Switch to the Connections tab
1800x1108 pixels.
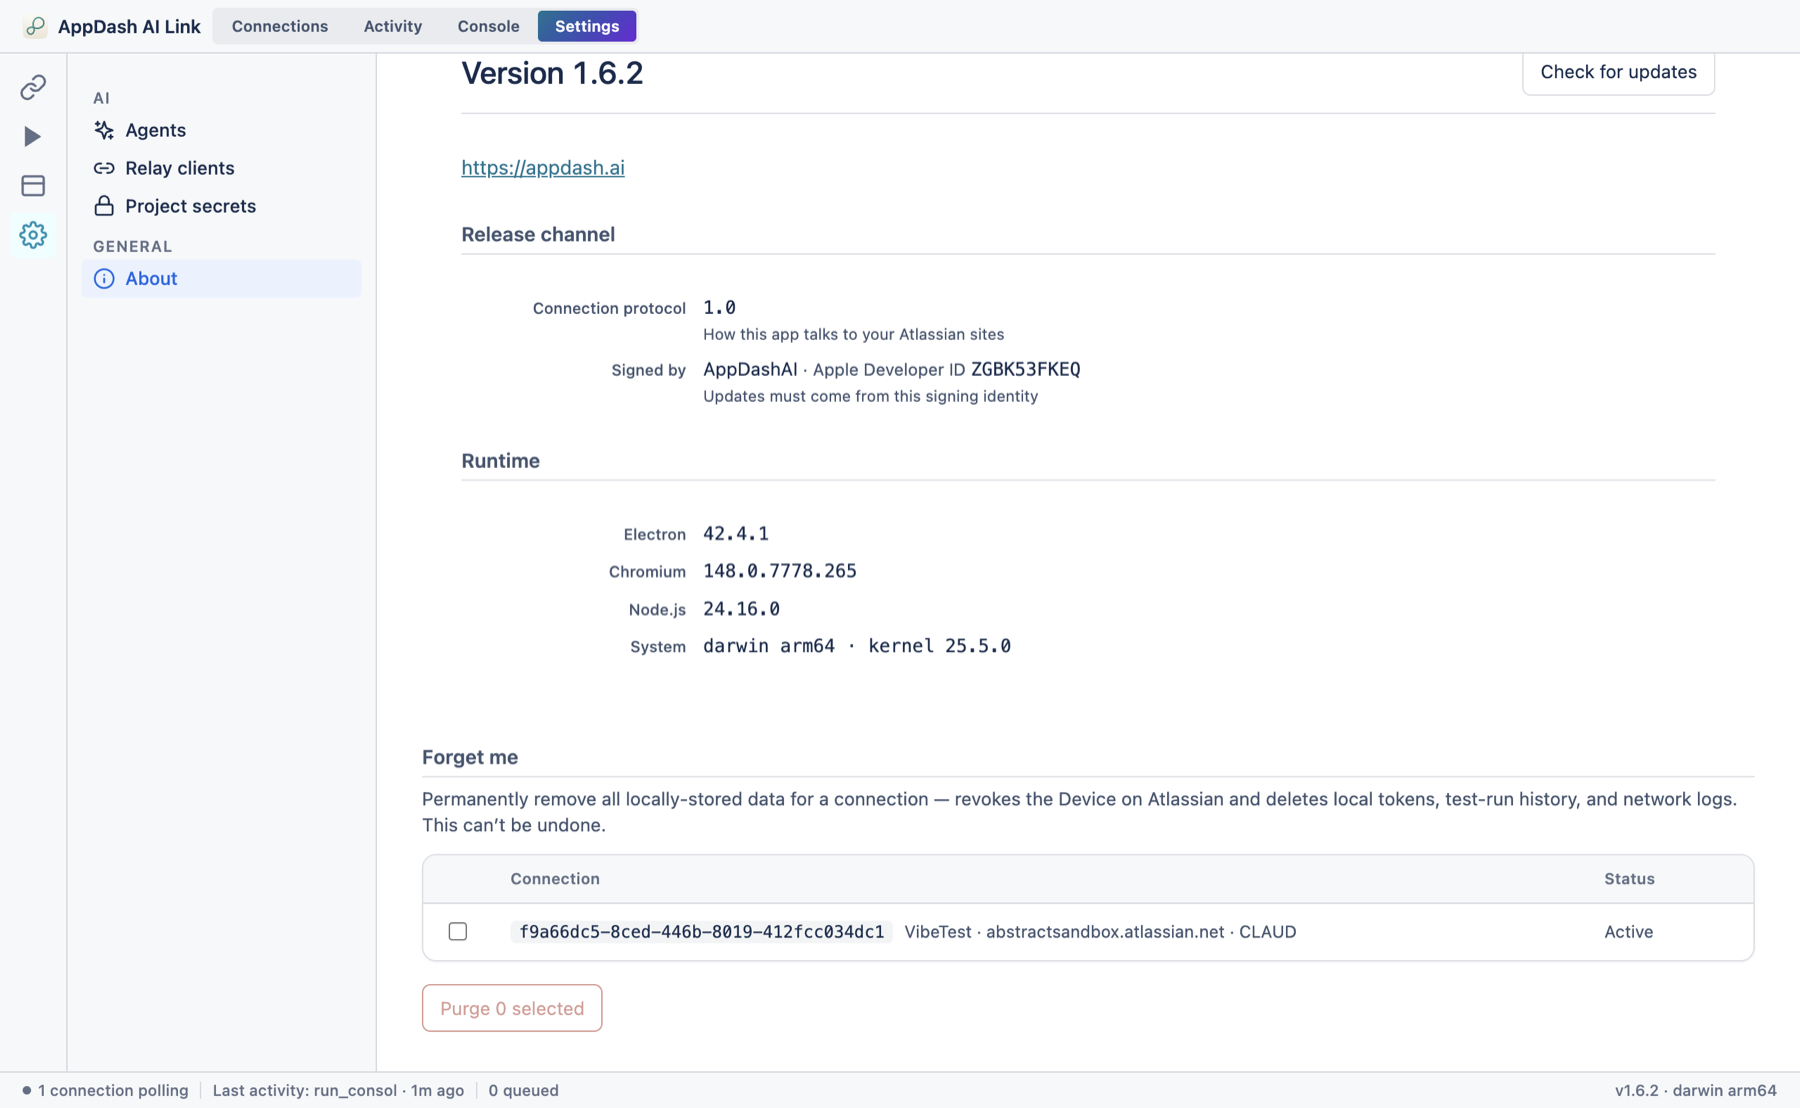coord(280,26)
